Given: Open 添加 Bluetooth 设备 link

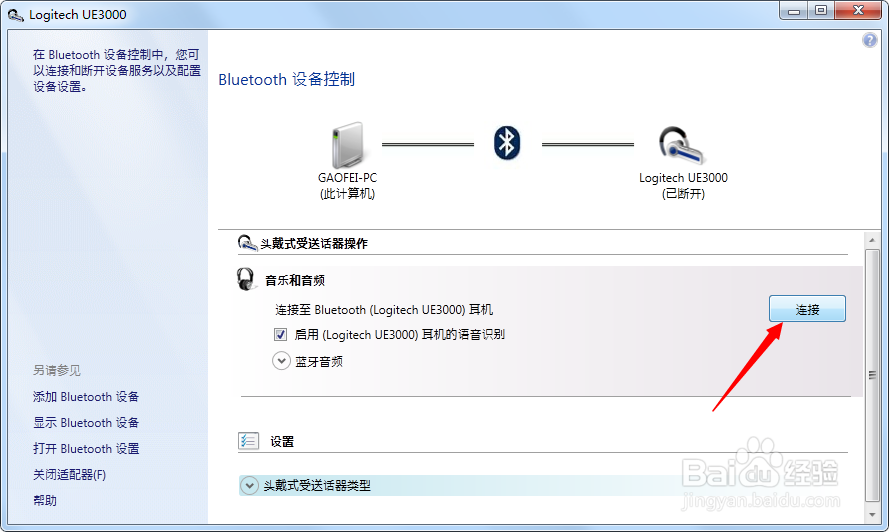Looking at the screenshot, I should tap(86, 396).
